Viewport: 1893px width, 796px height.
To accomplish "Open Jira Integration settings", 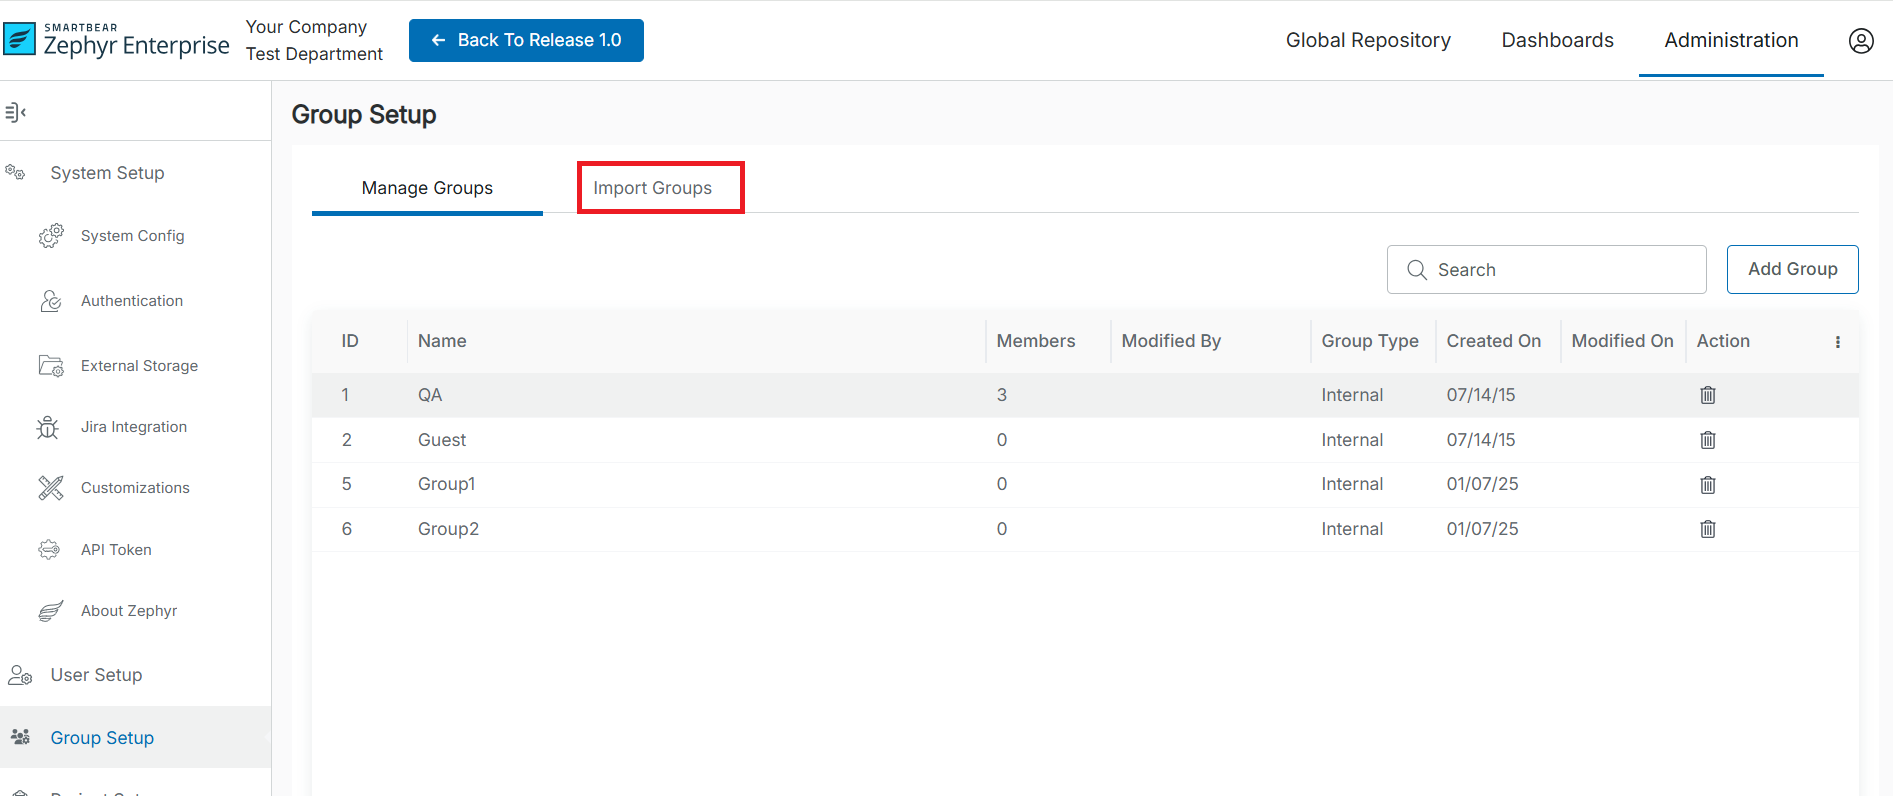I will point(133,427).
